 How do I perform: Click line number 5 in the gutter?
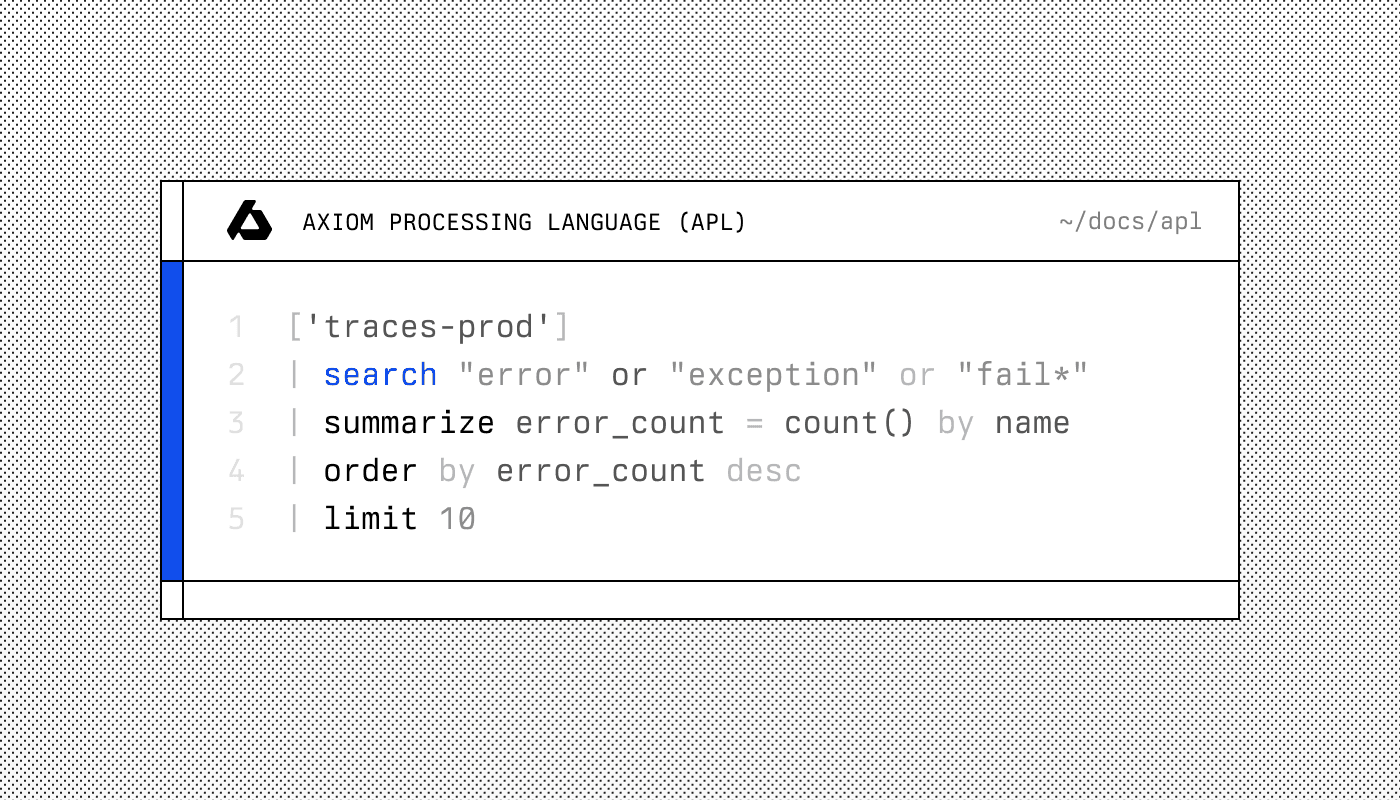pyautogui.click(x=236, y=519)
